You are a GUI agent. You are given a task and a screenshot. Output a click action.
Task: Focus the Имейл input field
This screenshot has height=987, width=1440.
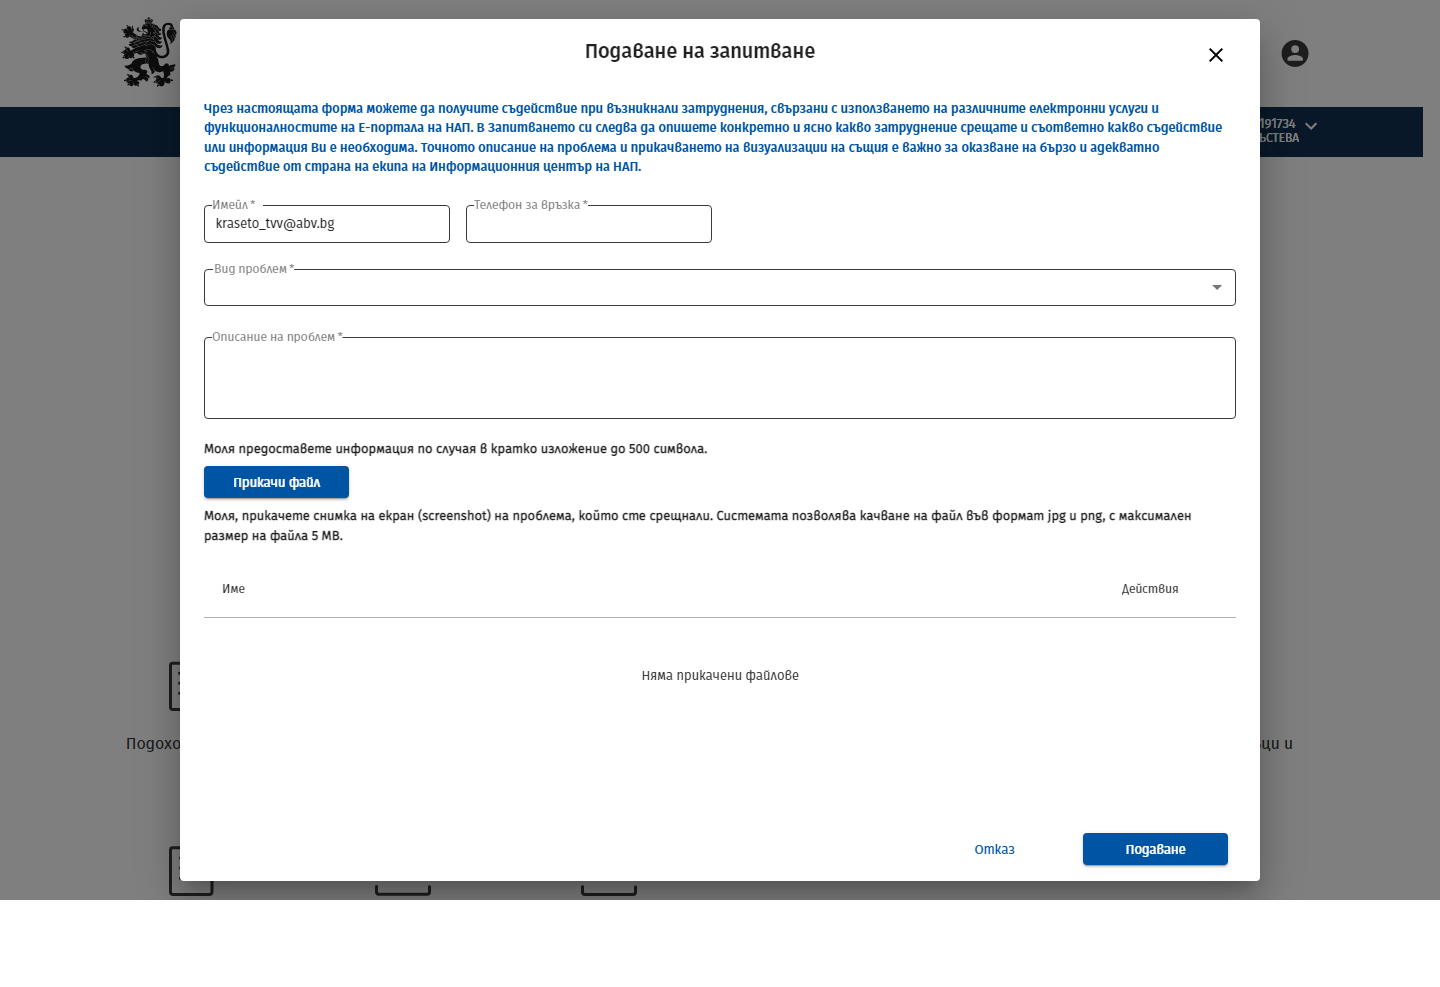pyautogui.click(x=327, y=224)
